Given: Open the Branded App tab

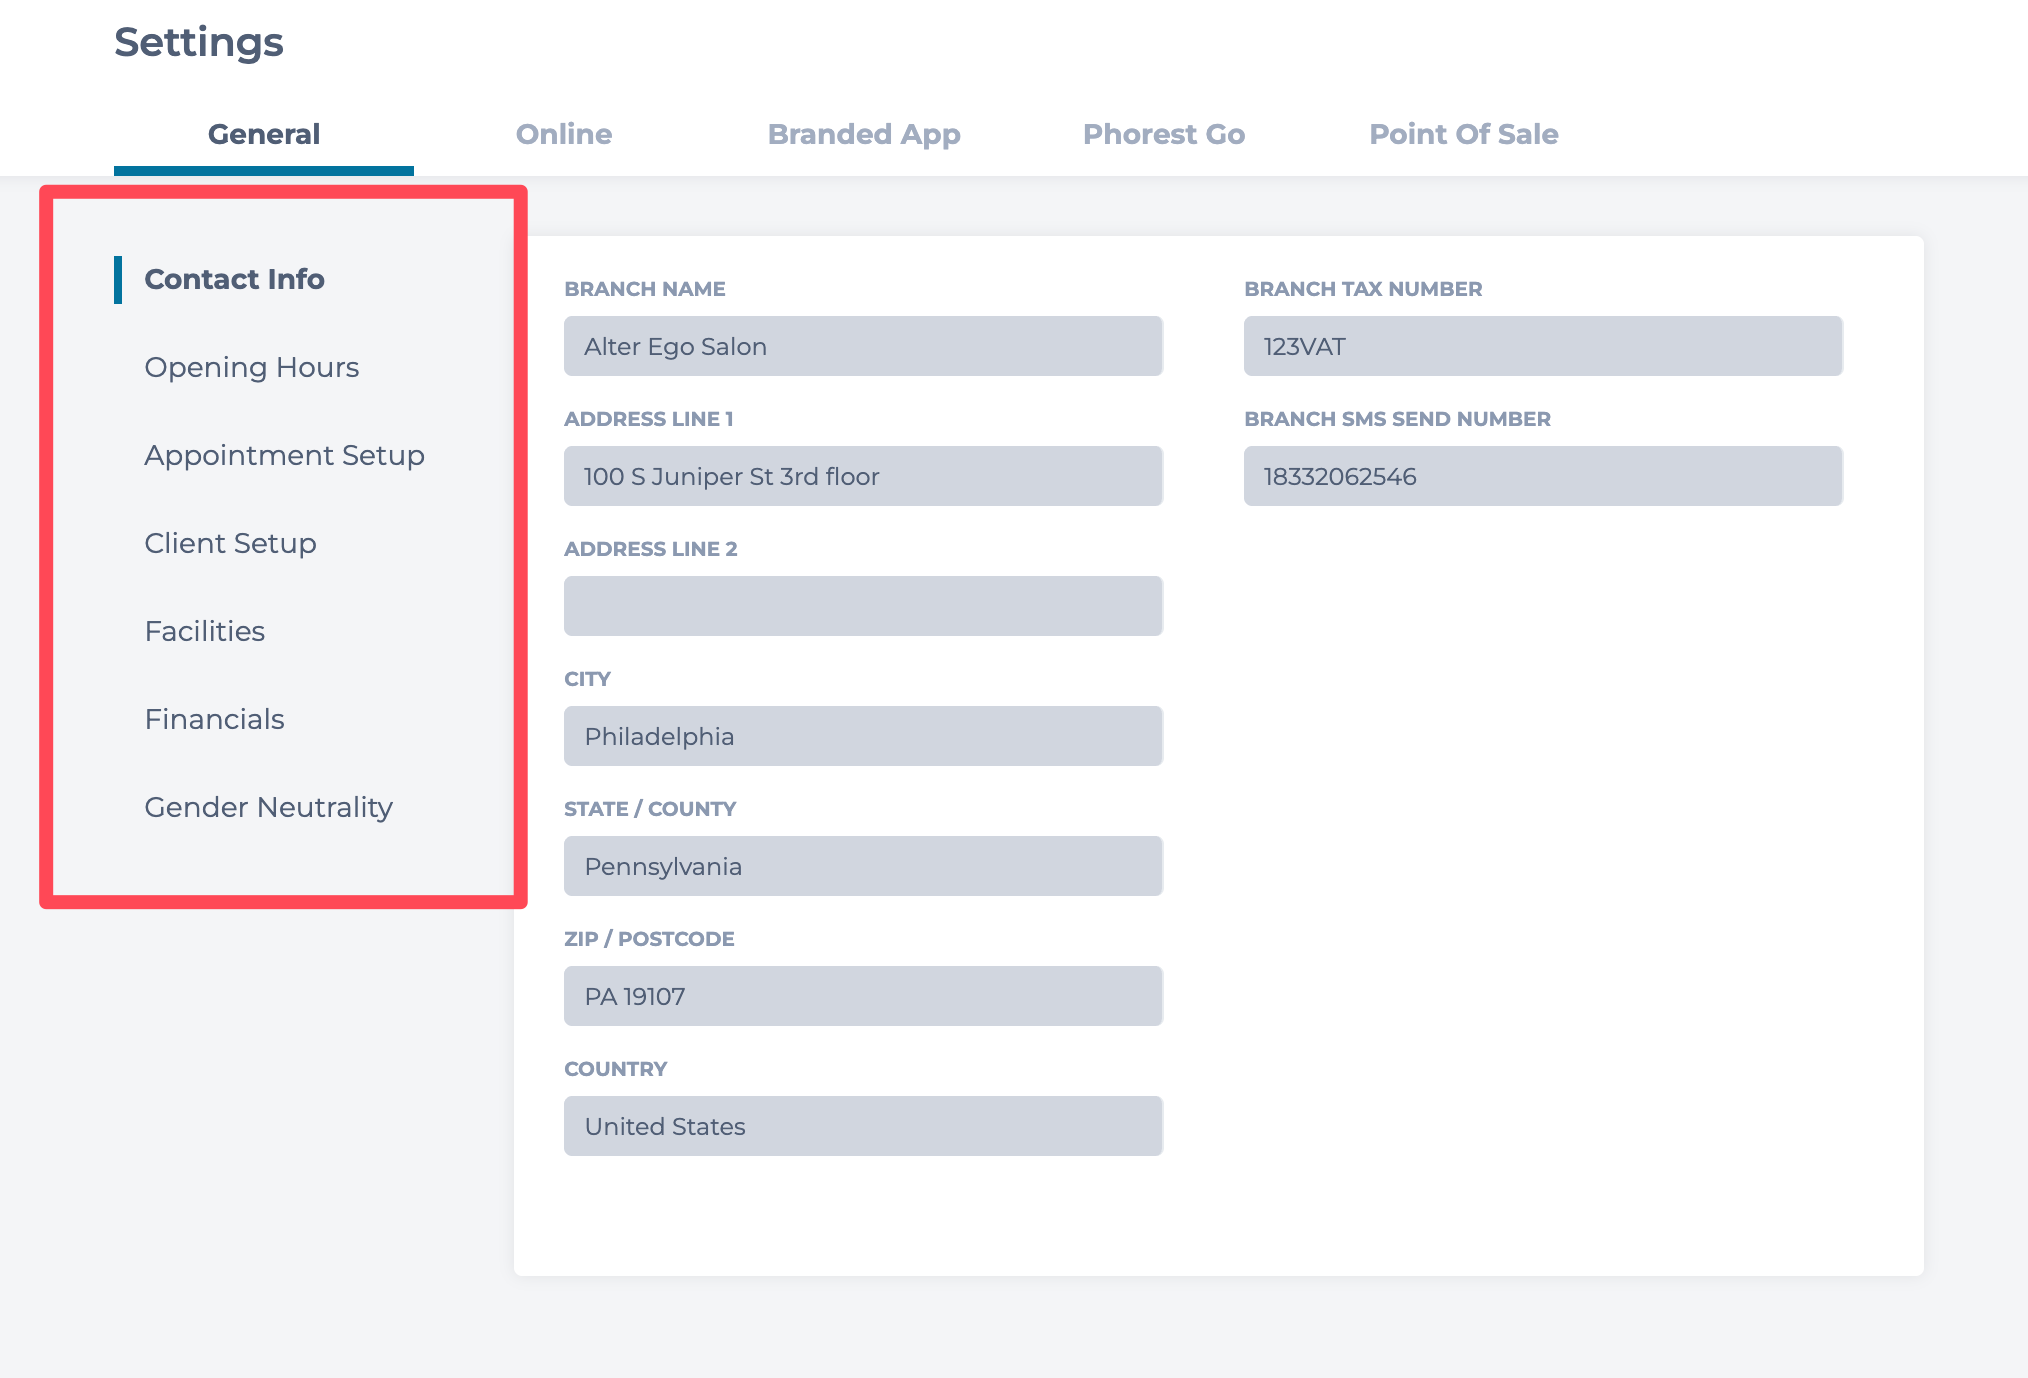Looking at the screenshot, I should pyautogui.click(x=863, y=134).
